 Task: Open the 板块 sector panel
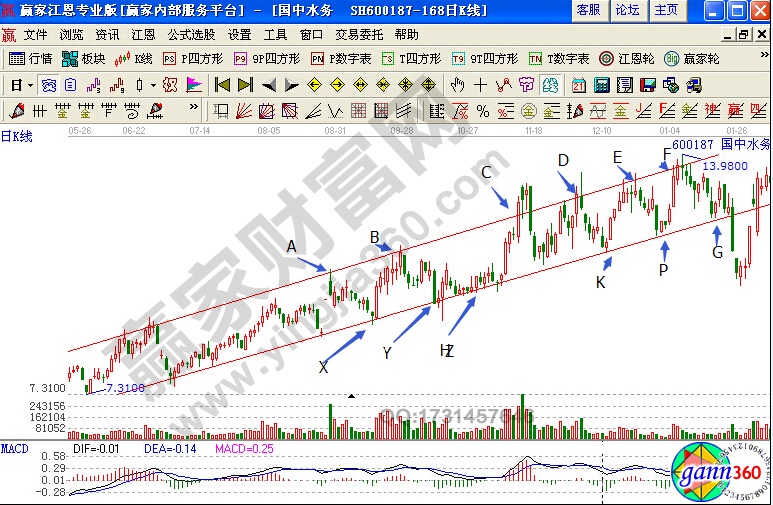[x=85, y=59]
